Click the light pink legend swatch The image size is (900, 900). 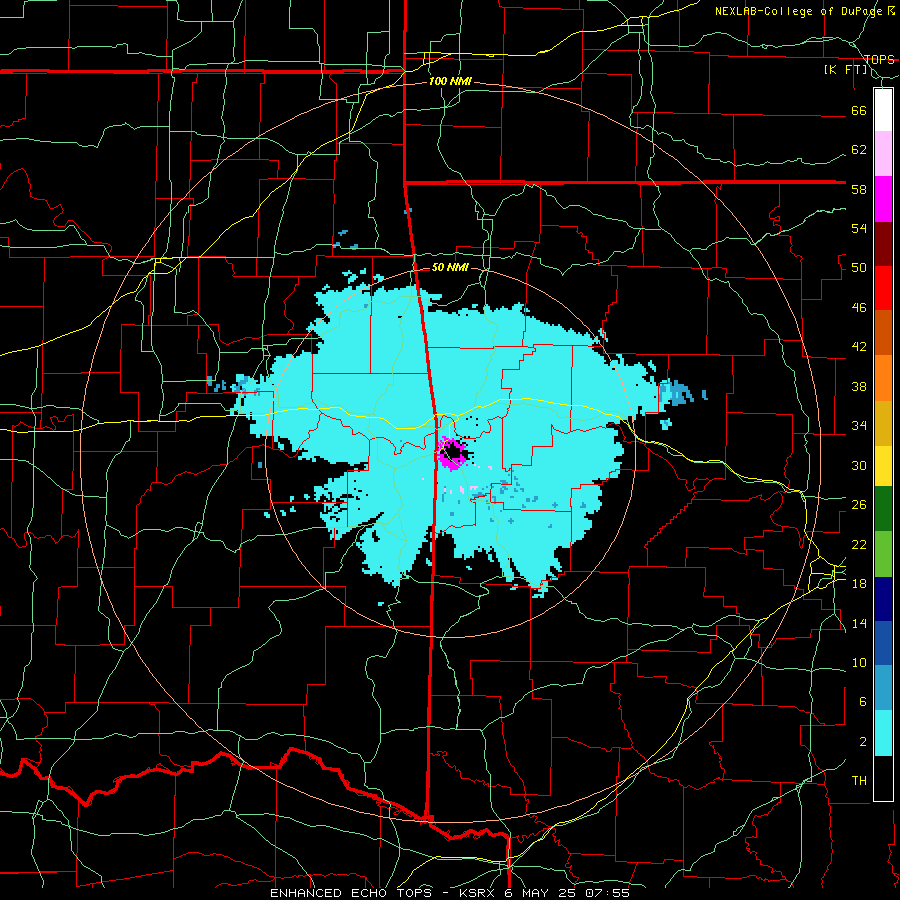883,153
